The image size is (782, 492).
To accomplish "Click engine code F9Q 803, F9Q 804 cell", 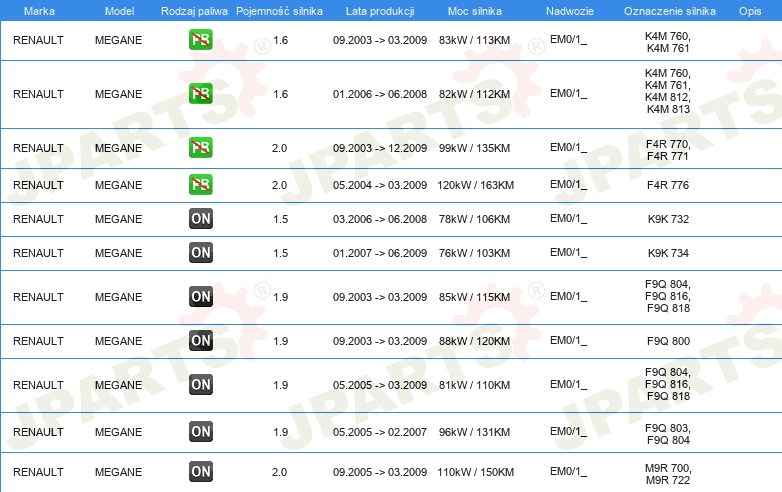I will coord(668,434).
